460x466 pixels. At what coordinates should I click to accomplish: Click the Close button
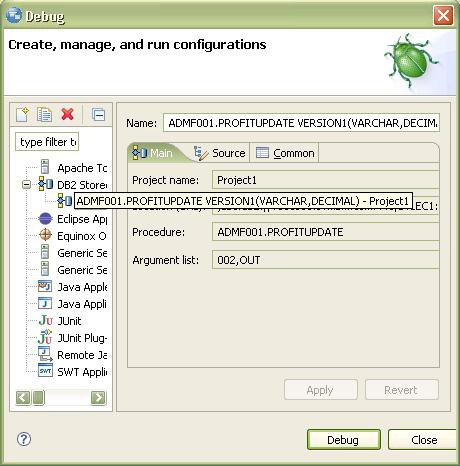[423, 440]
